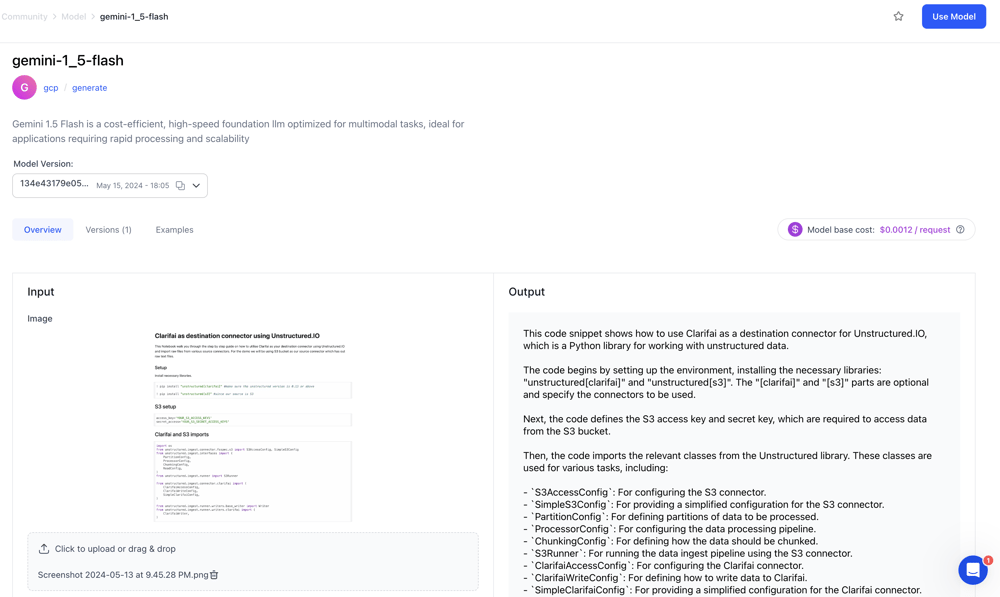Navigate to Model breadcrumb
1000x597 pixels.
(73, 17)
